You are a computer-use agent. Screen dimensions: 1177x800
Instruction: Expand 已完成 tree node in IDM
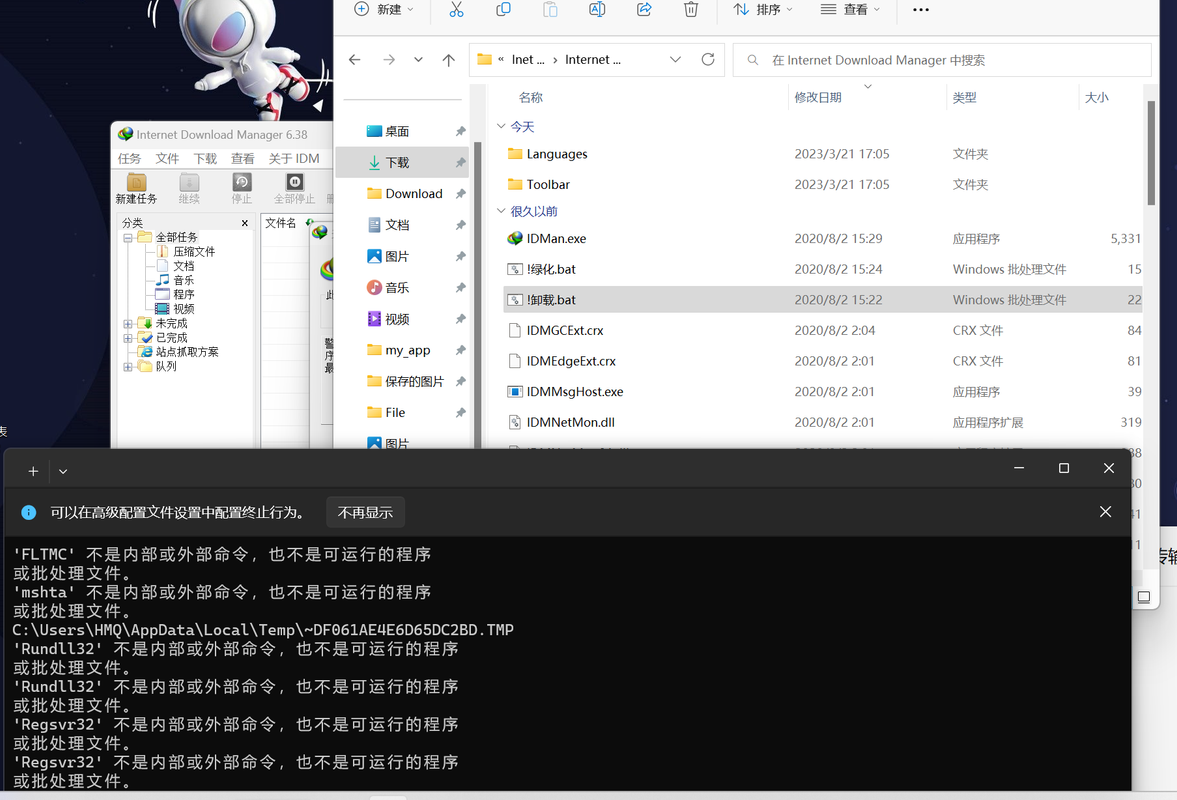pyautogui.click(x=128, y=338)
